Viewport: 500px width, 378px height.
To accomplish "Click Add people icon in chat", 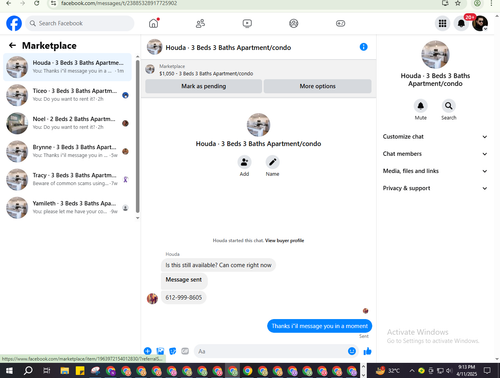I will (244, 162).
